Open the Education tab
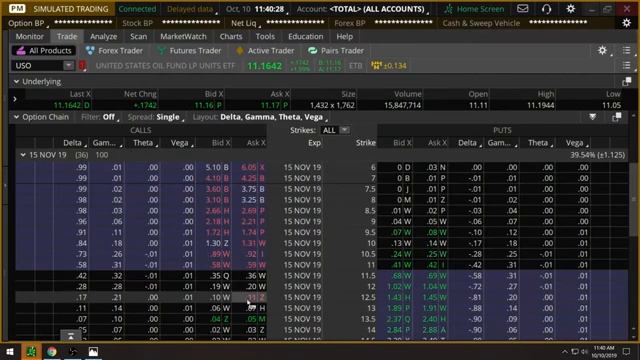The image size is (640, 360). (306, 36)
